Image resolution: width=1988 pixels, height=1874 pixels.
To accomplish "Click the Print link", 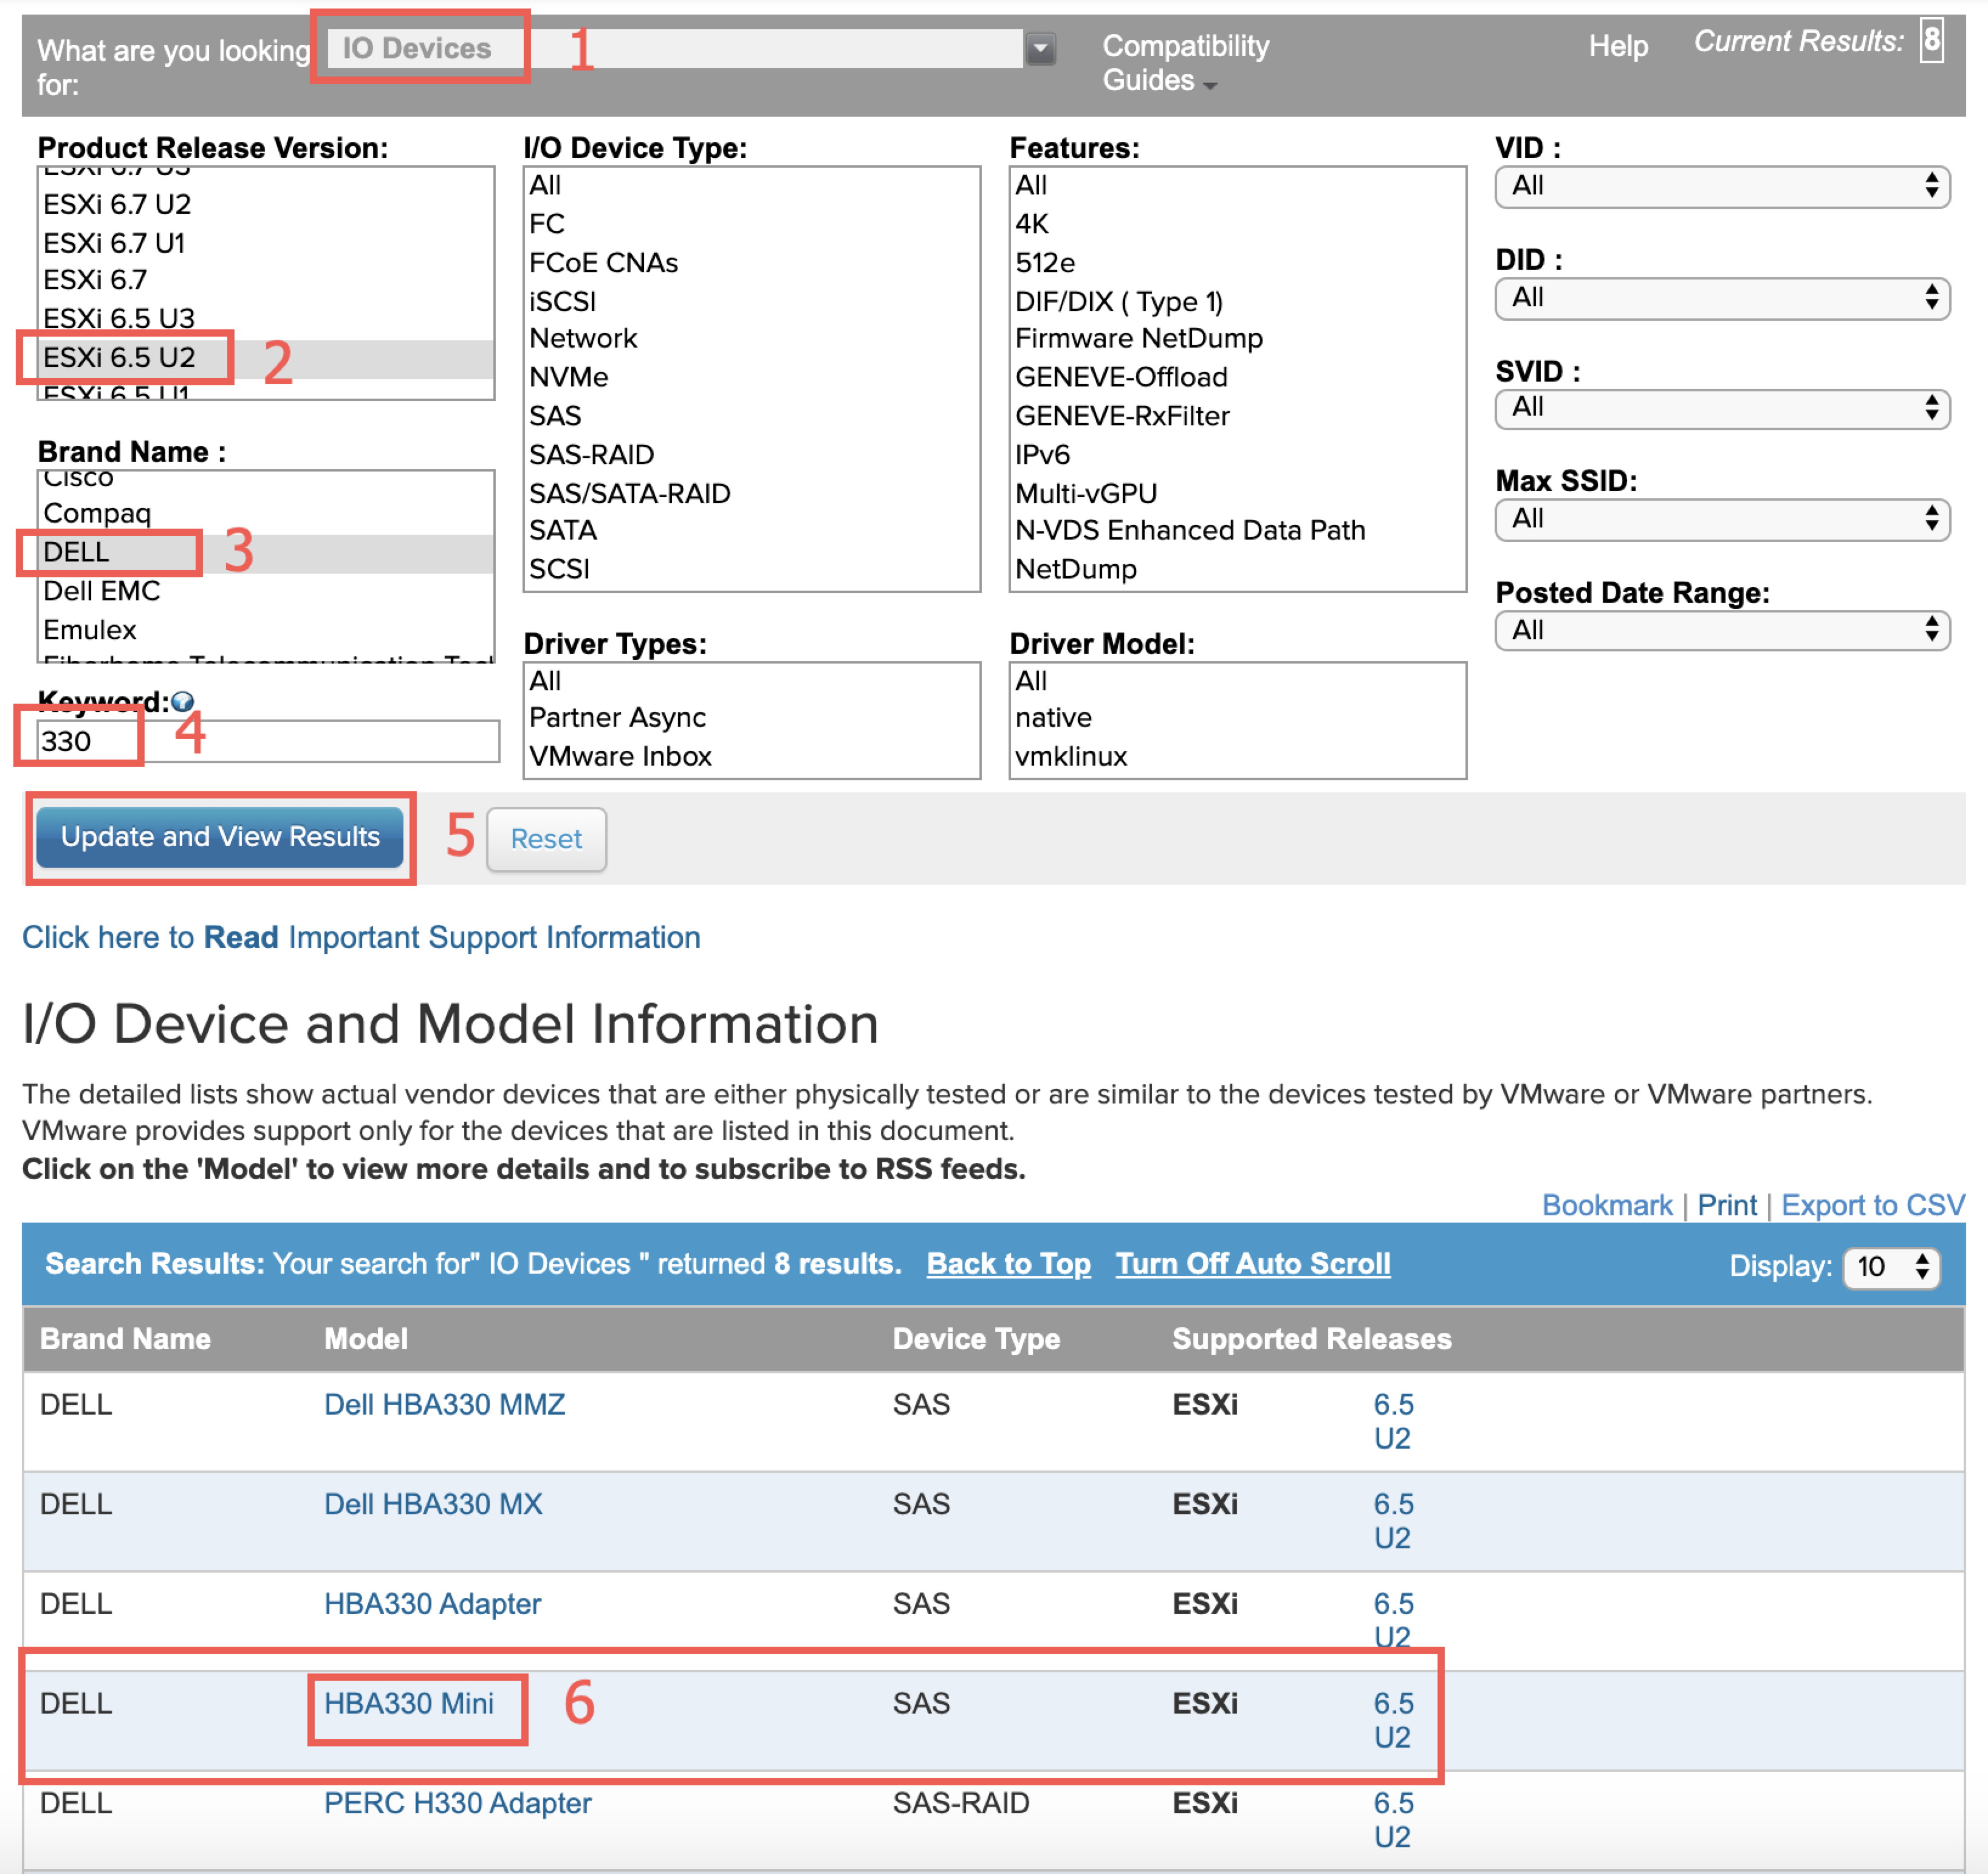I will [1727, 1205].
